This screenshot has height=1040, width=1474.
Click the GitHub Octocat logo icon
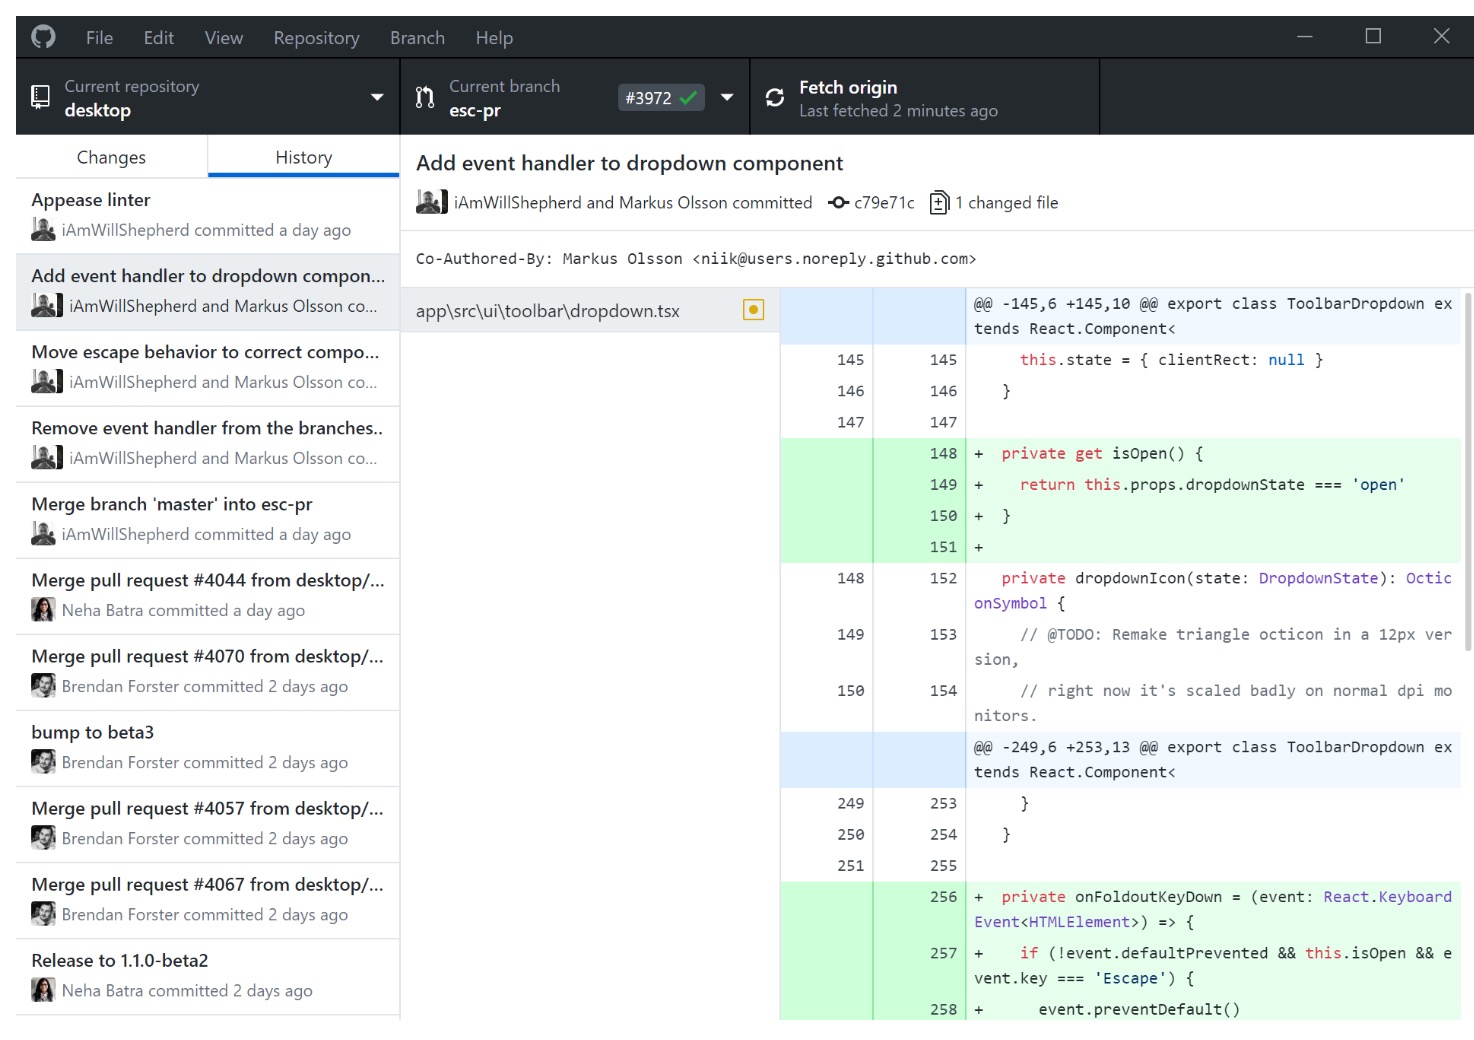click(x=43, y=37)
